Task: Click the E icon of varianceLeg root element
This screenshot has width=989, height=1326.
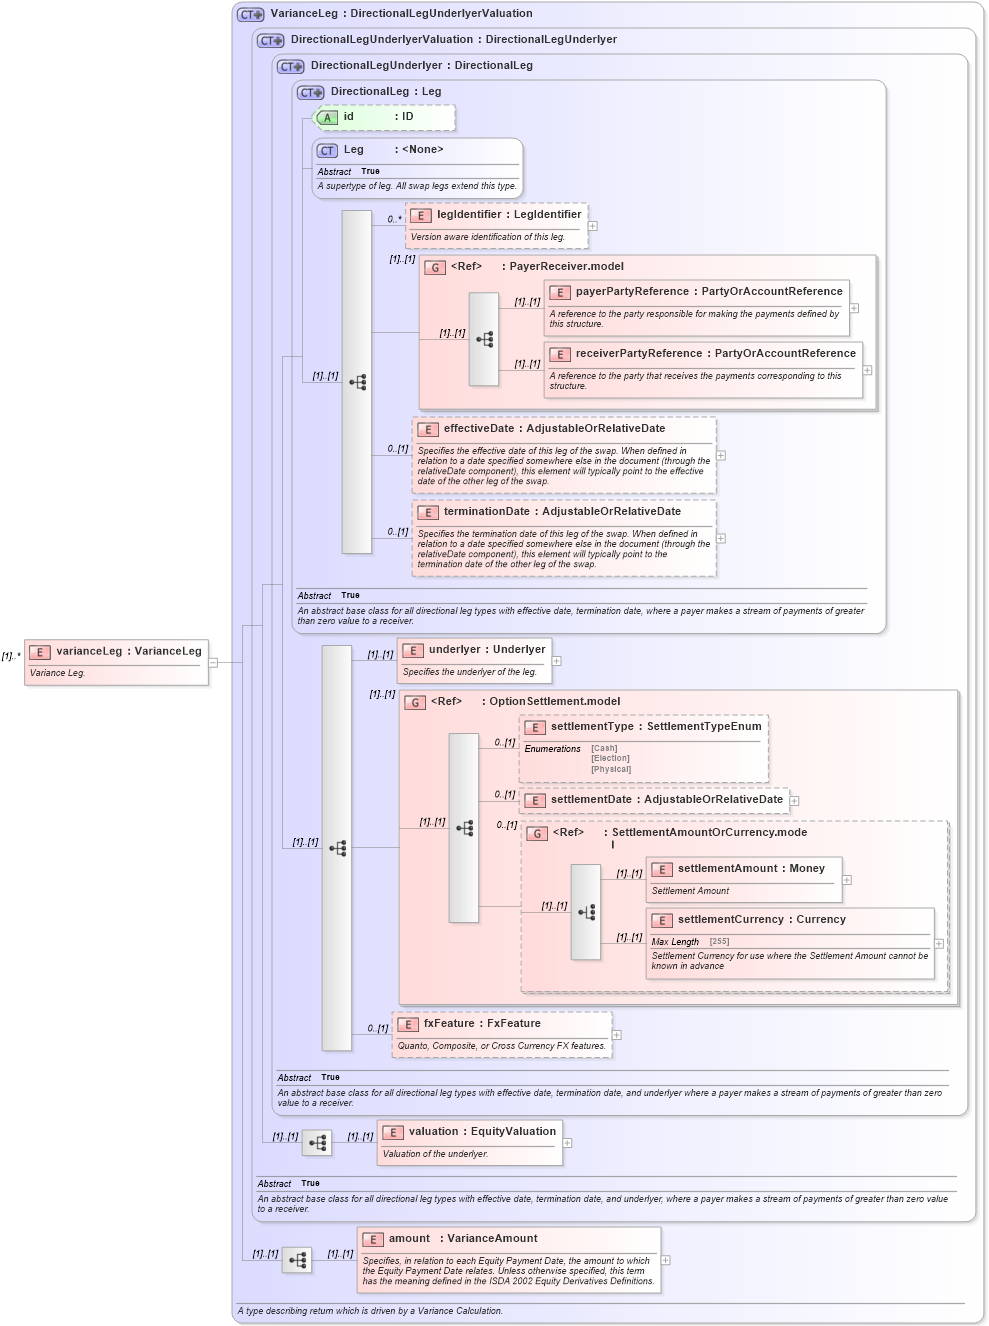Action: click(x=40, y=652)
